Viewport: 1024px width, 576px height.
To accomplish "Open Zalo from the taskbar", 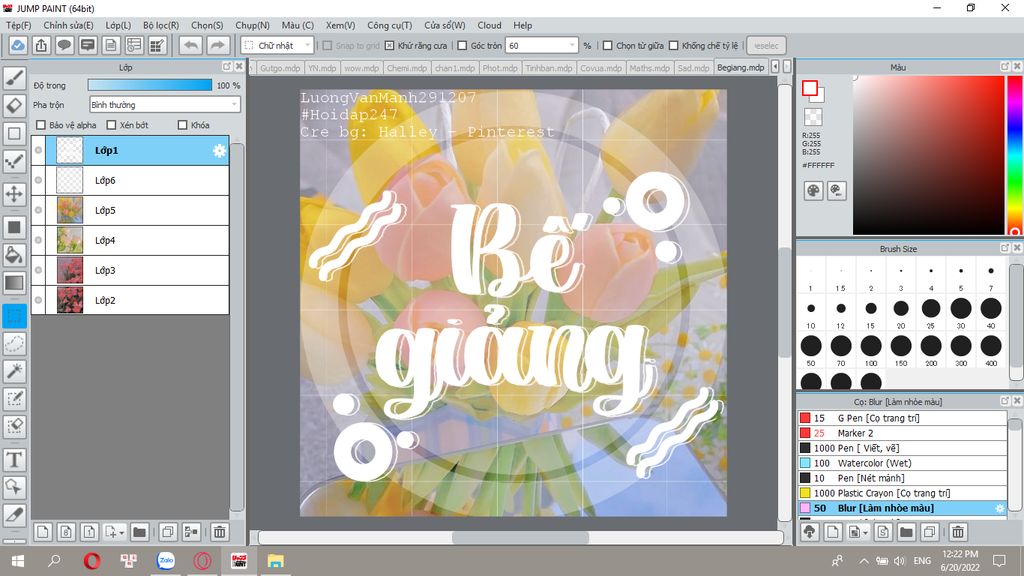I will (x=166, y=560).
